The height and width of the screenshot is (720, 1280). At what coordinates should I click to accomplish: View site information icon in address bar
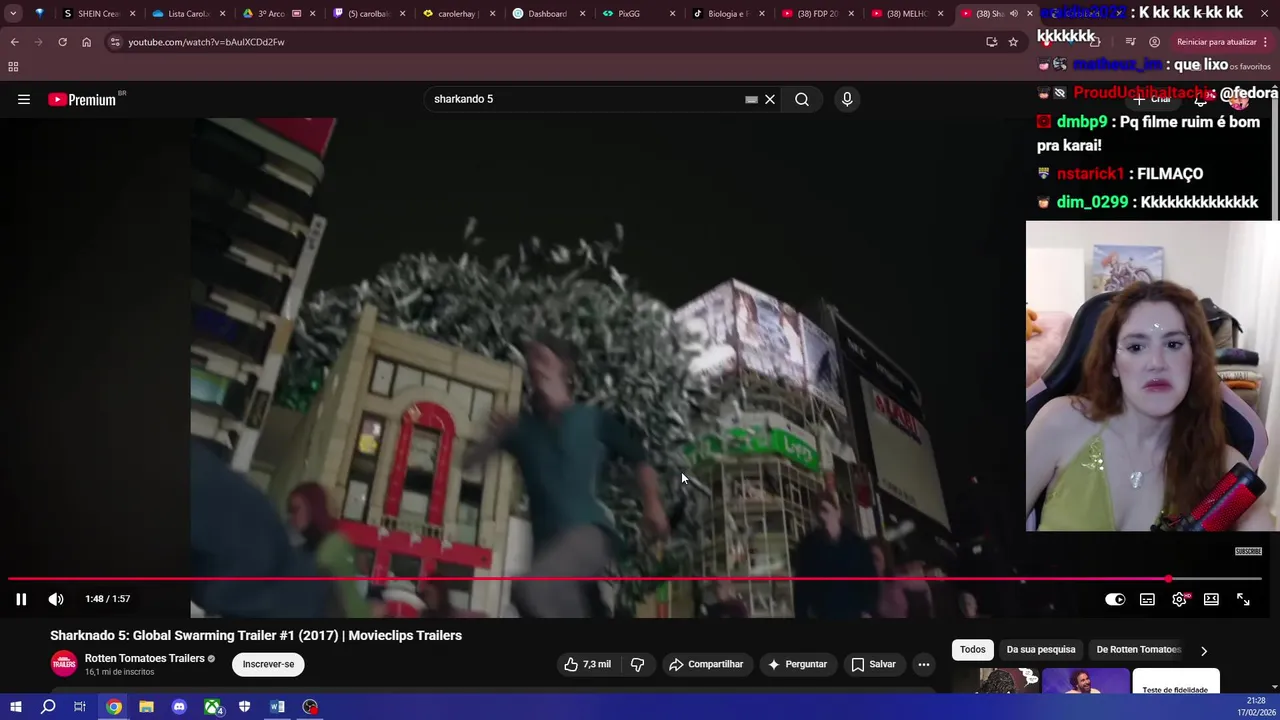[x=115, y=42]
